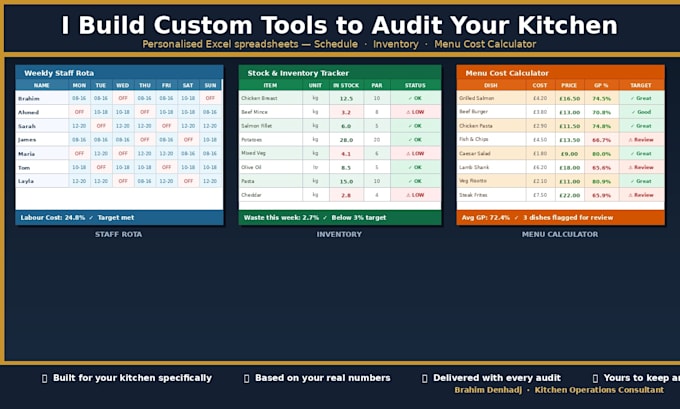Image resolution: width=680 pixels, height=409 pixels.
Task: Click Ahmed's OFF cell under MON
Action: (x=79, y=112)
